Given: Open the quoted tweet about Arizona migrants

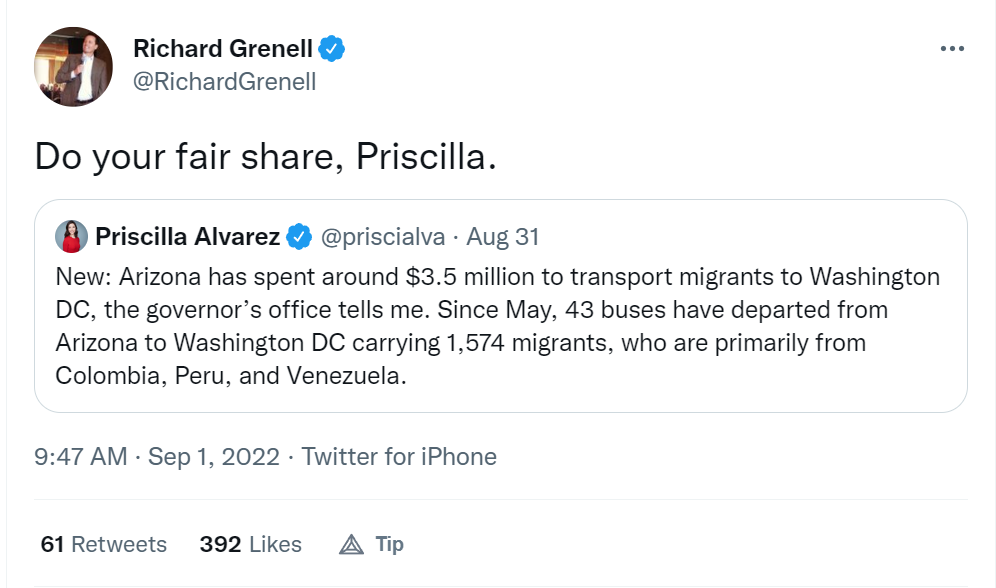Looking at the screenshot, I should click(x=500, y=325).
